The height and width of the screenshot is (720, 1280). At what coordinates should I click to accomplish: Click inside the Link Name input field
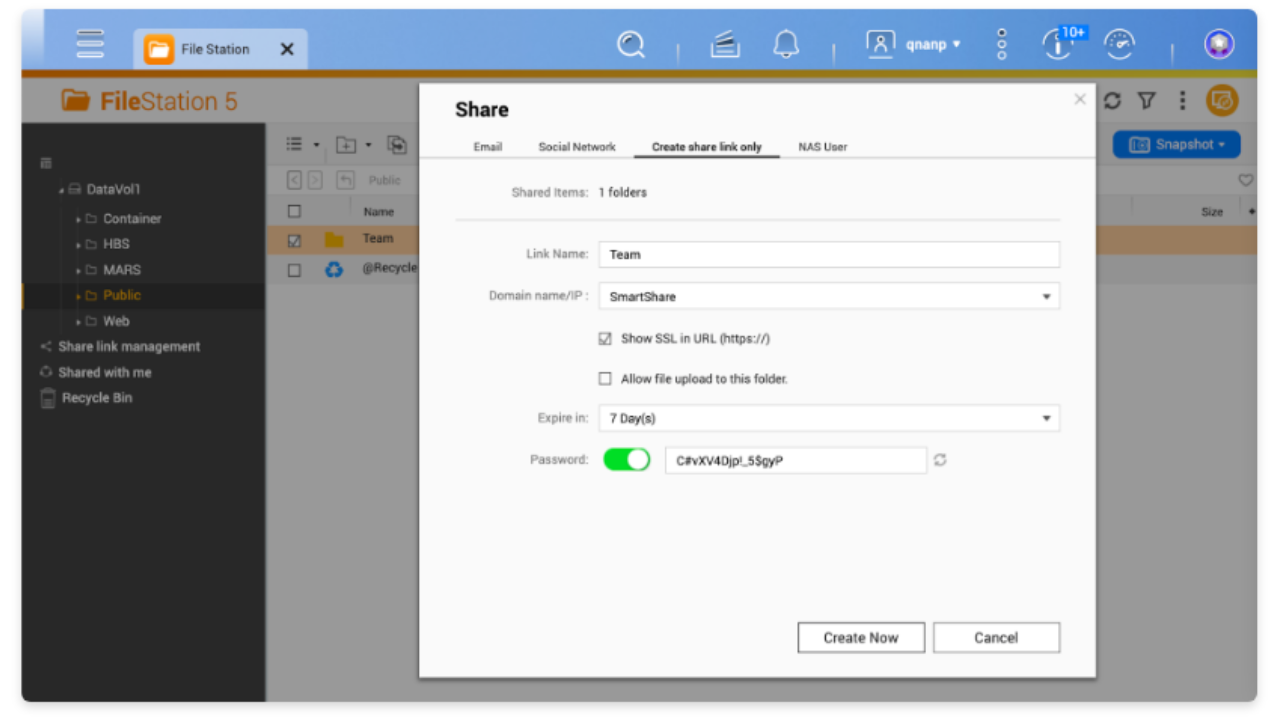(828, 254)
